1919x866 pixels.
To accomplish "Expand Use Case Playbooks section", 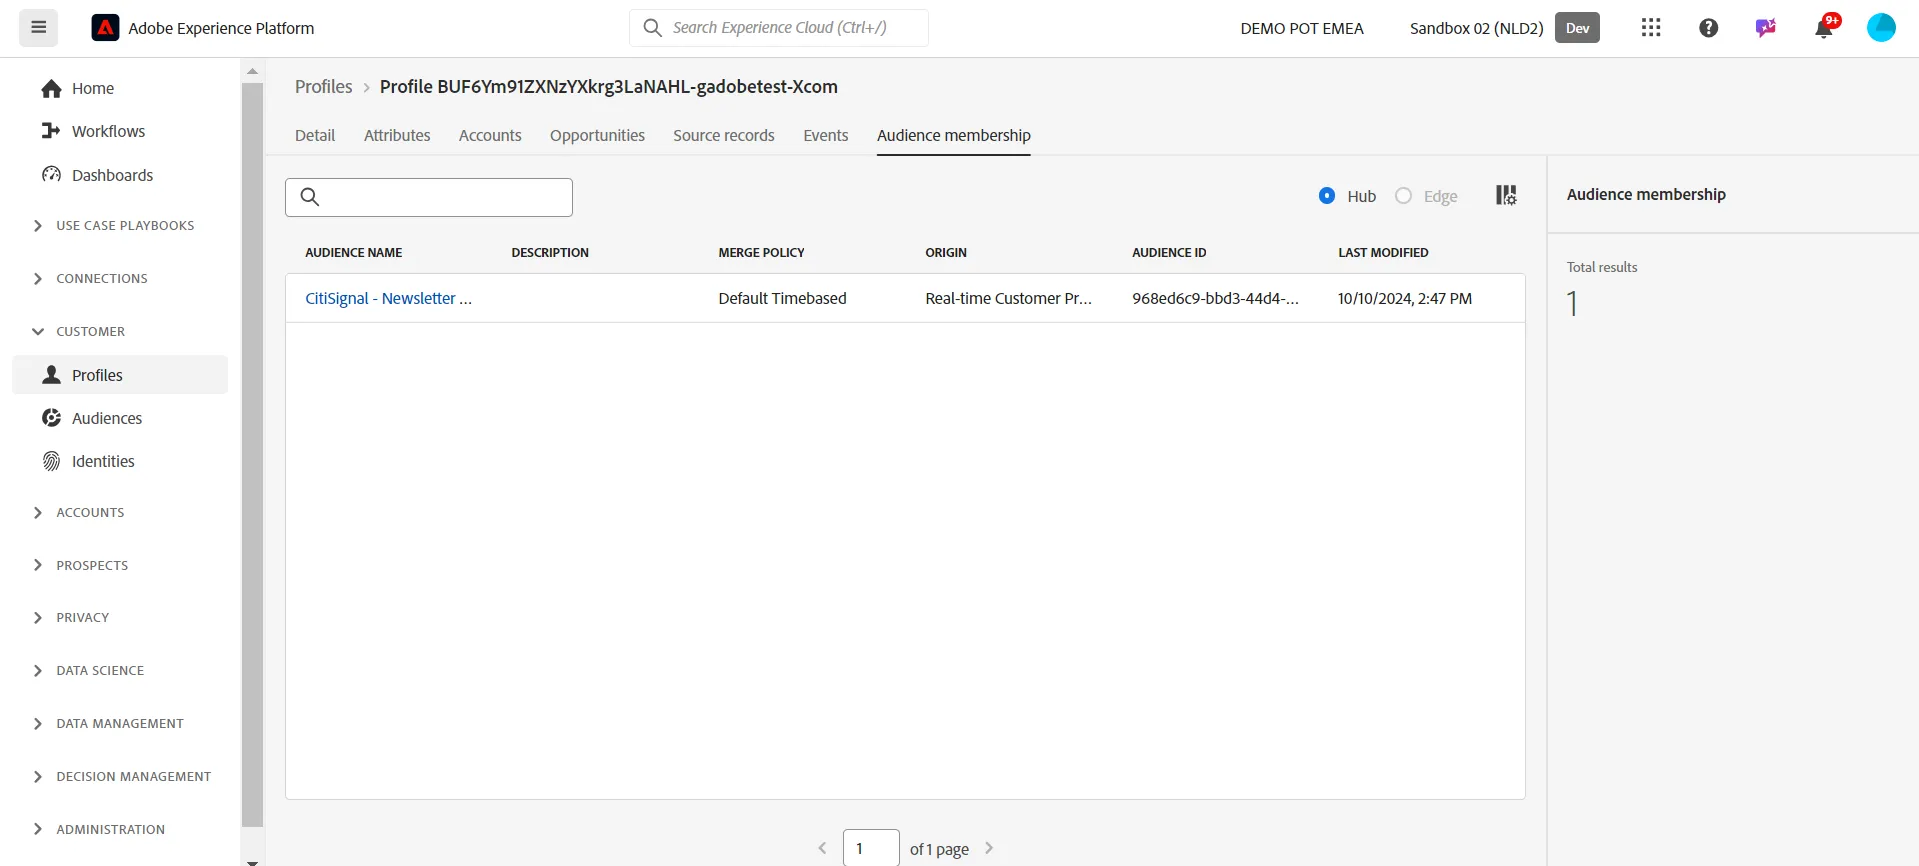I will click(113, 225).
